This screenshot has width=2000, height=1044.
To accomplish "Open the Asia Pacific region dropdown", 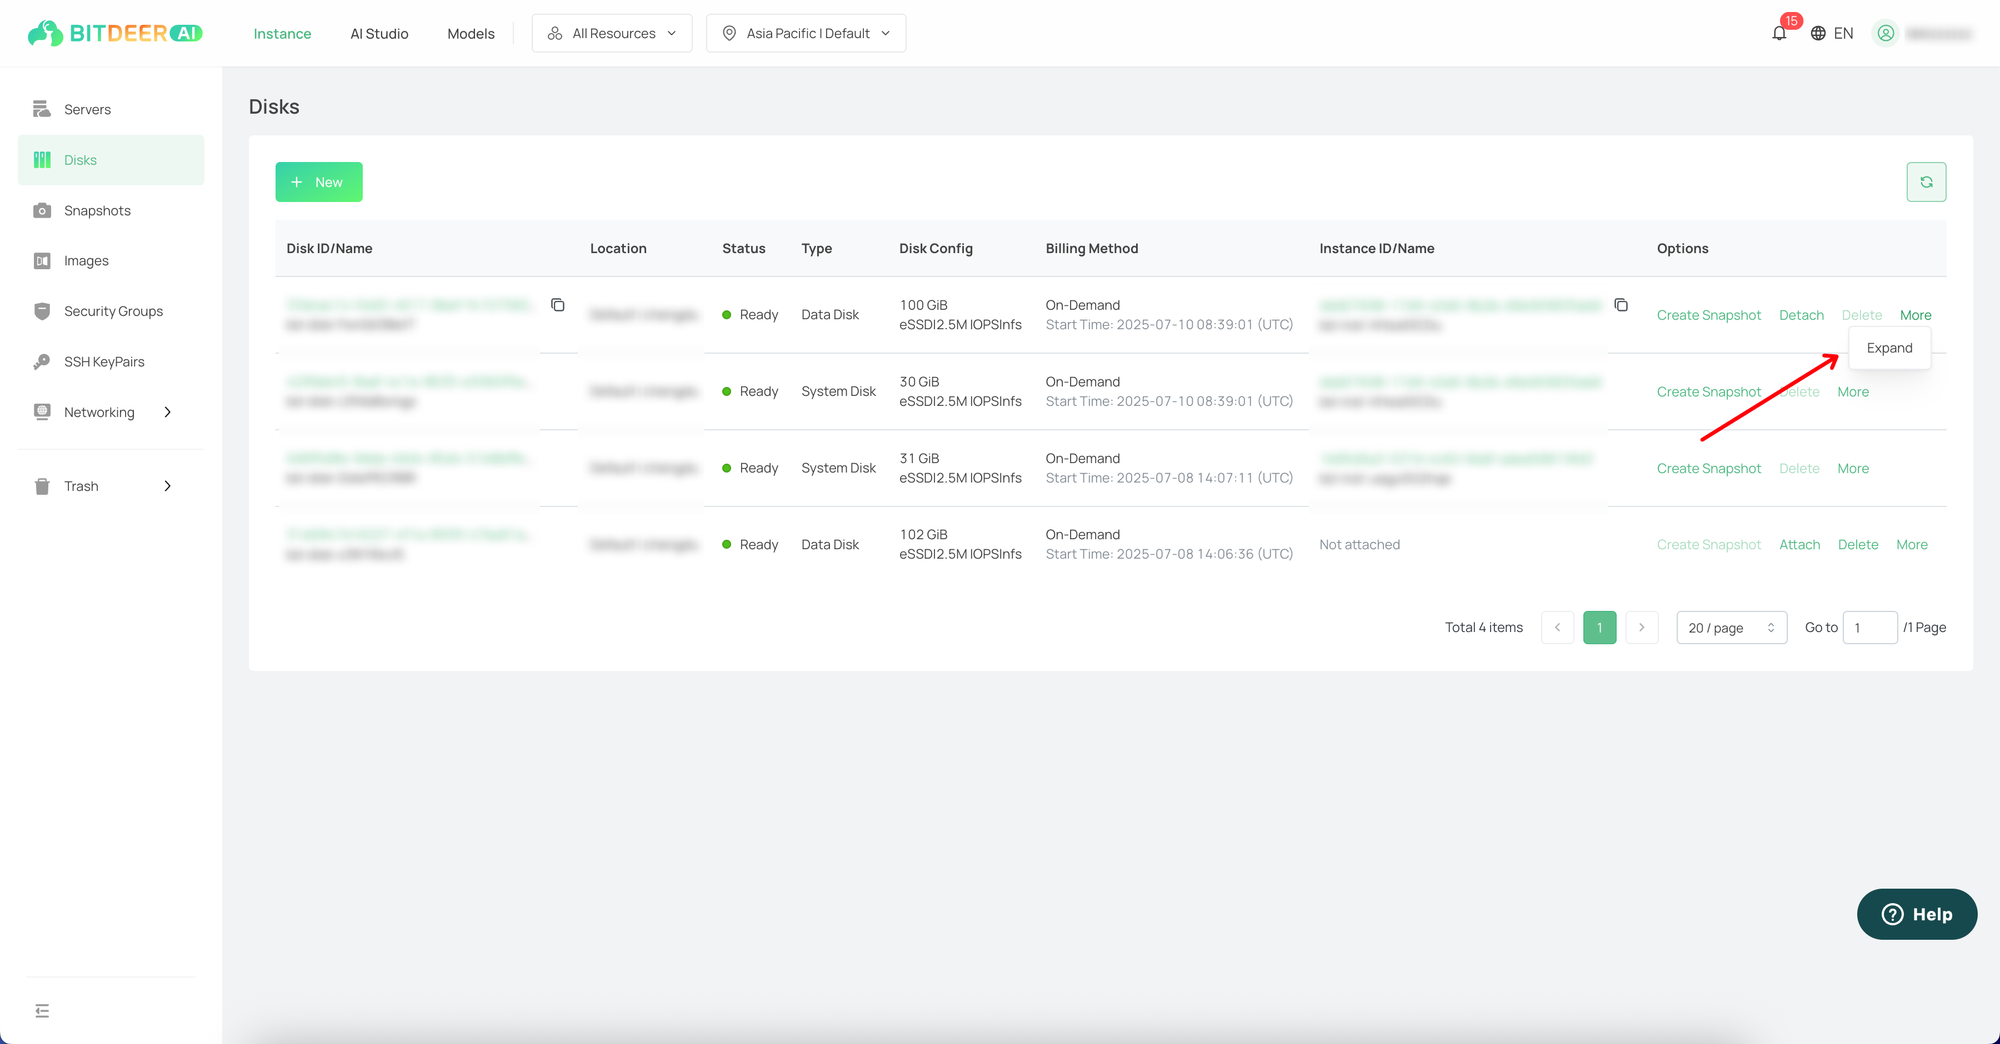I will tap(806, 33).
